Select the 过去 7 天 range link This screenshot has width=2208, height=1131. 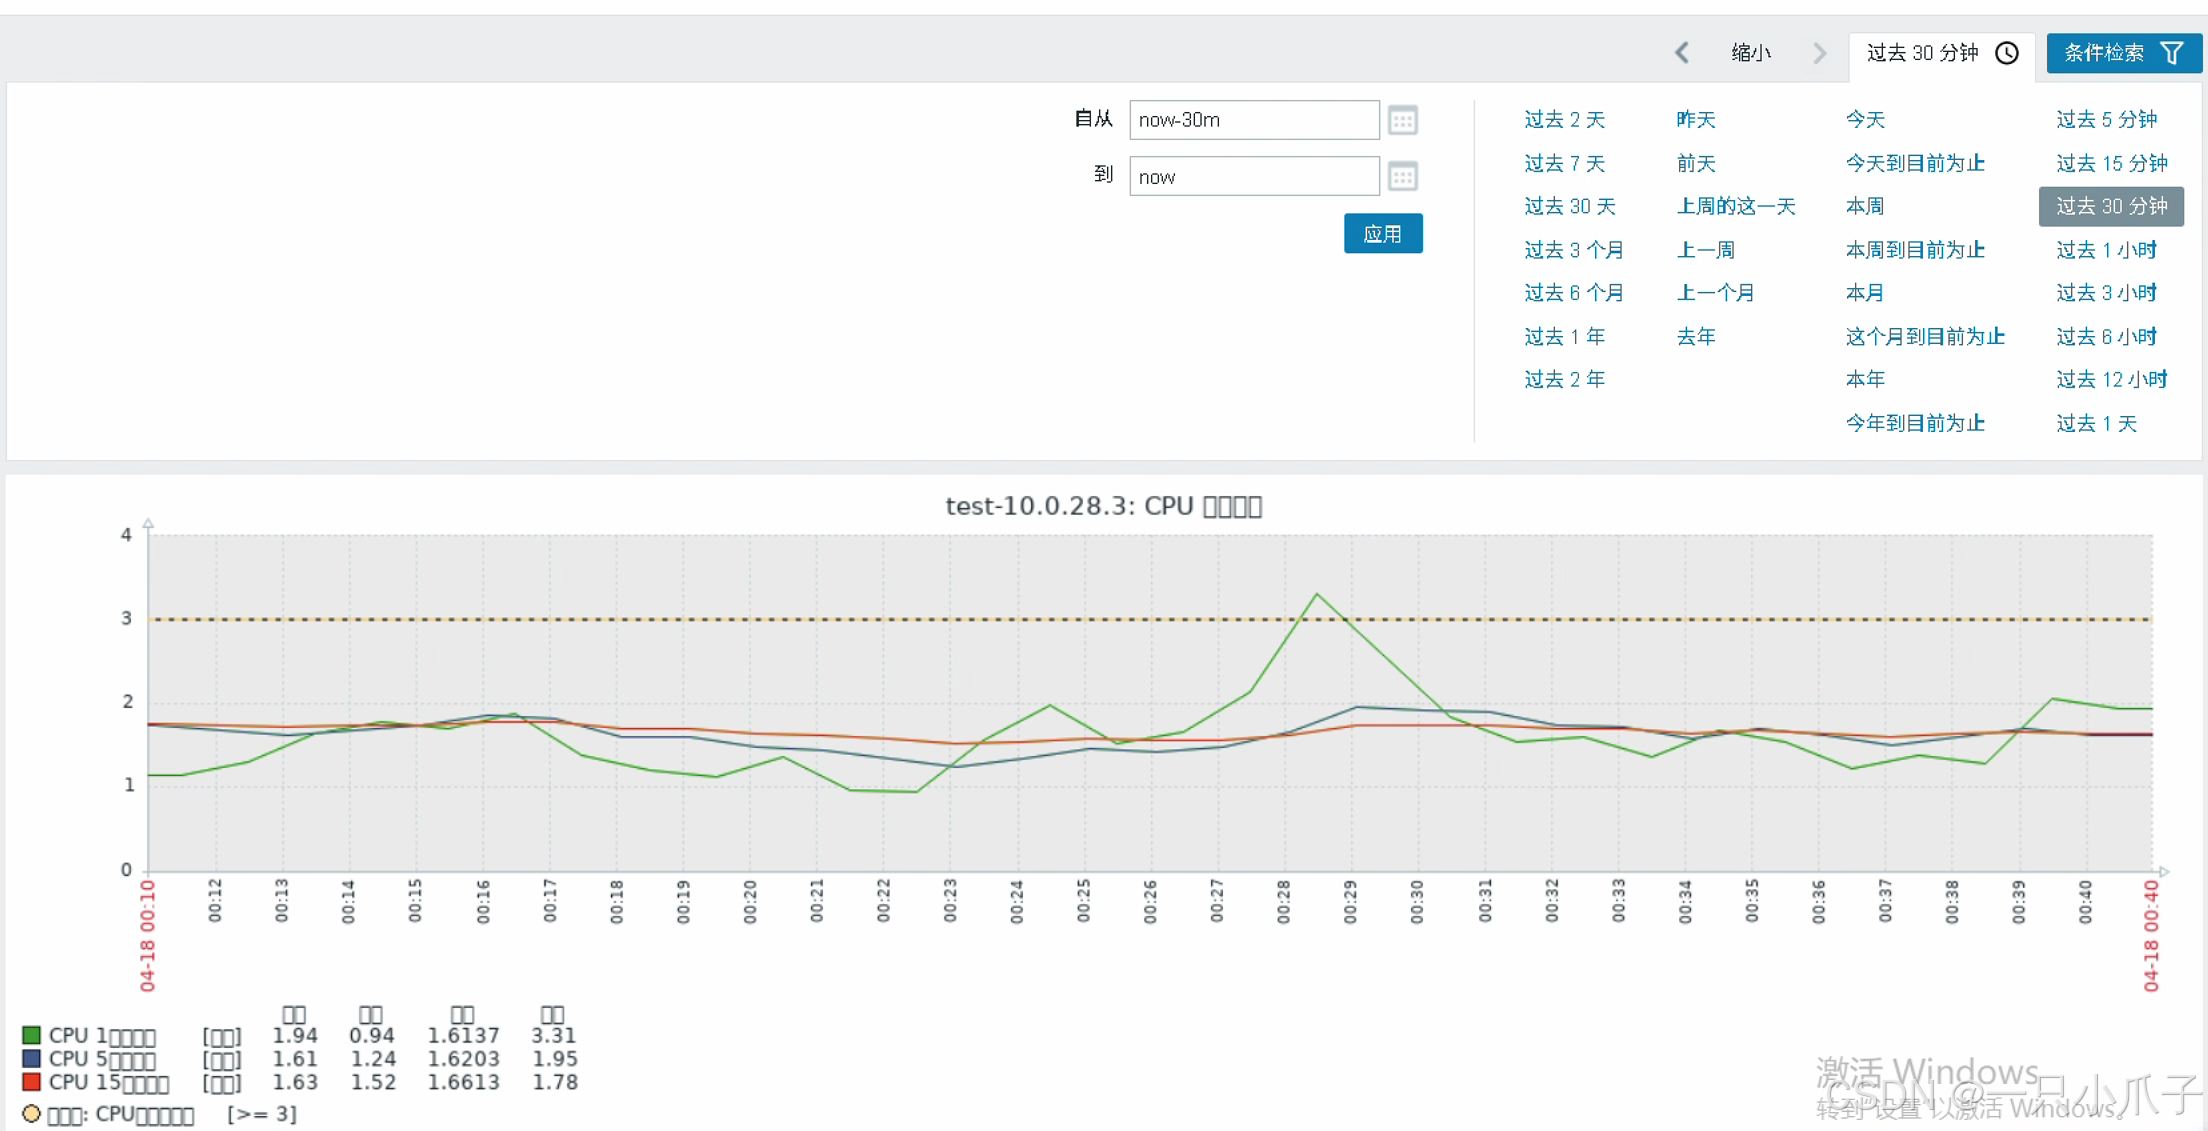tap(1564, 163)
